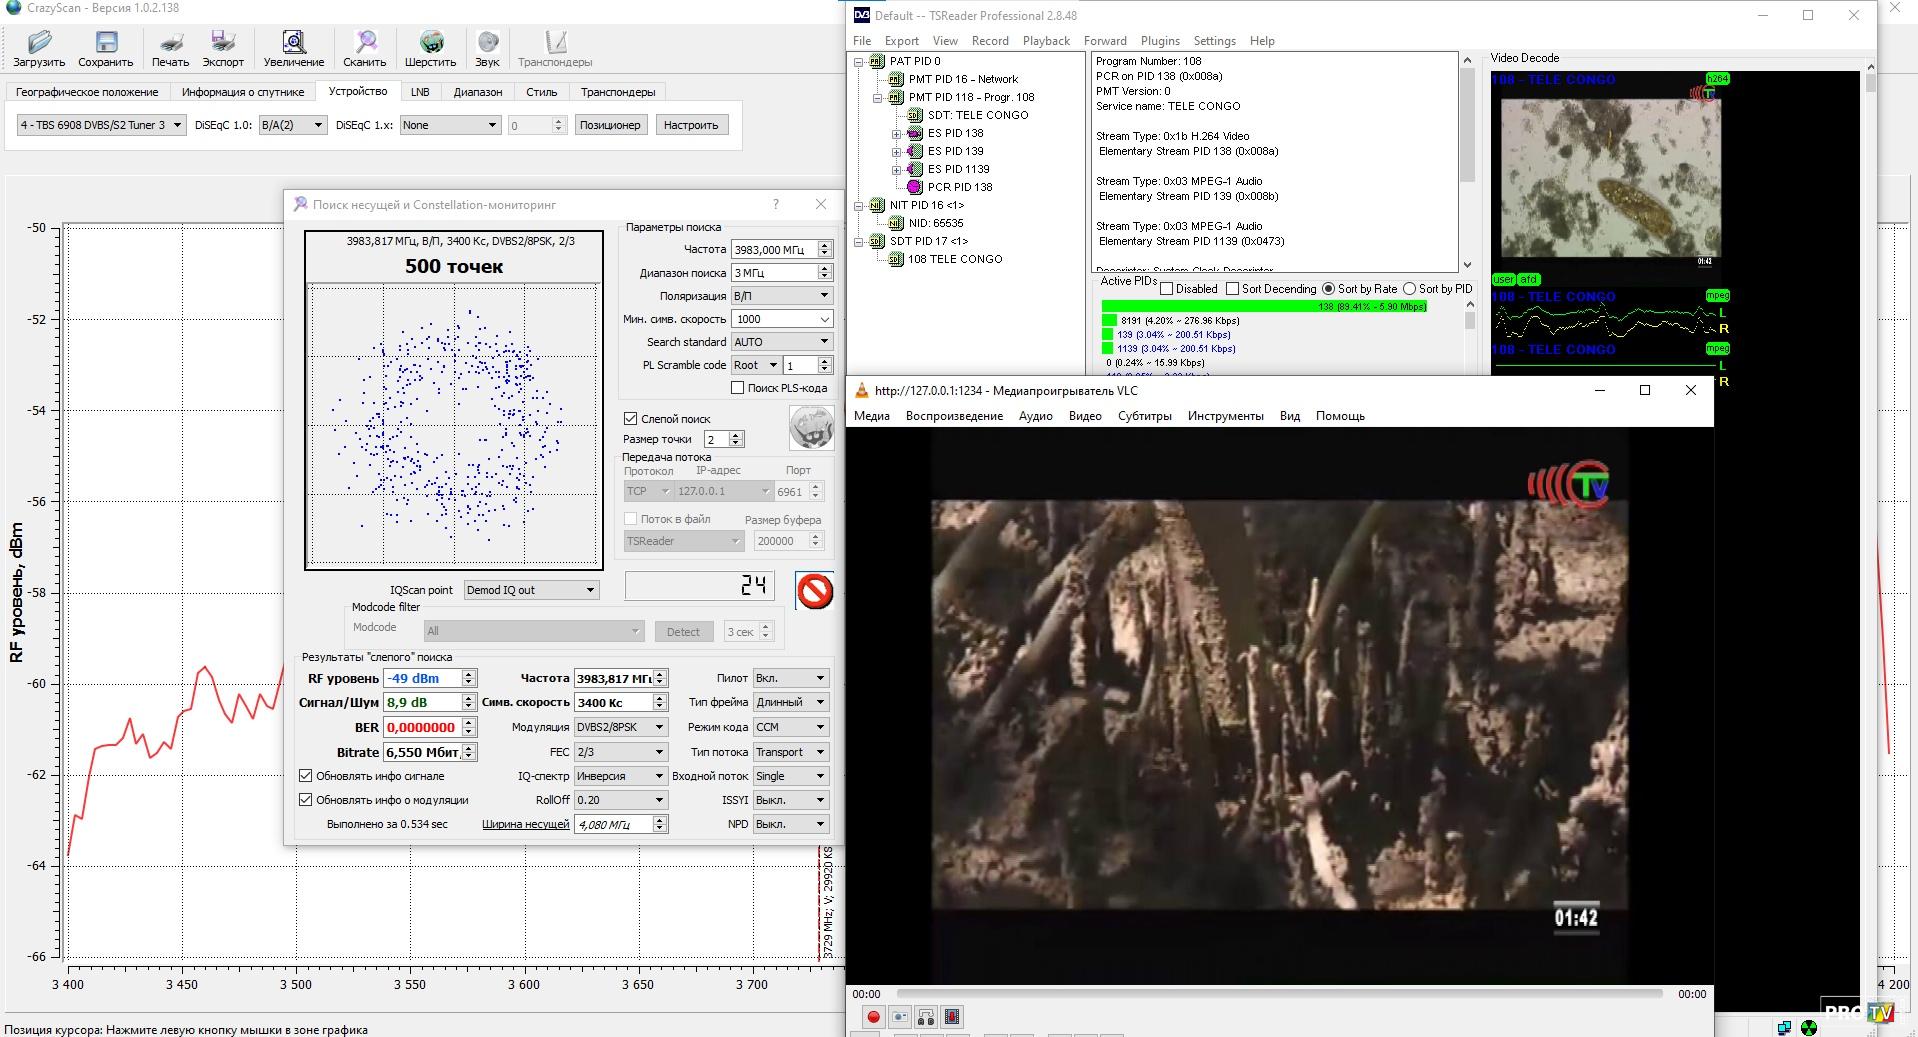This screenshot has width=1918, height=1037.
Task: Click the Настроить button
Action: [691, 125]
